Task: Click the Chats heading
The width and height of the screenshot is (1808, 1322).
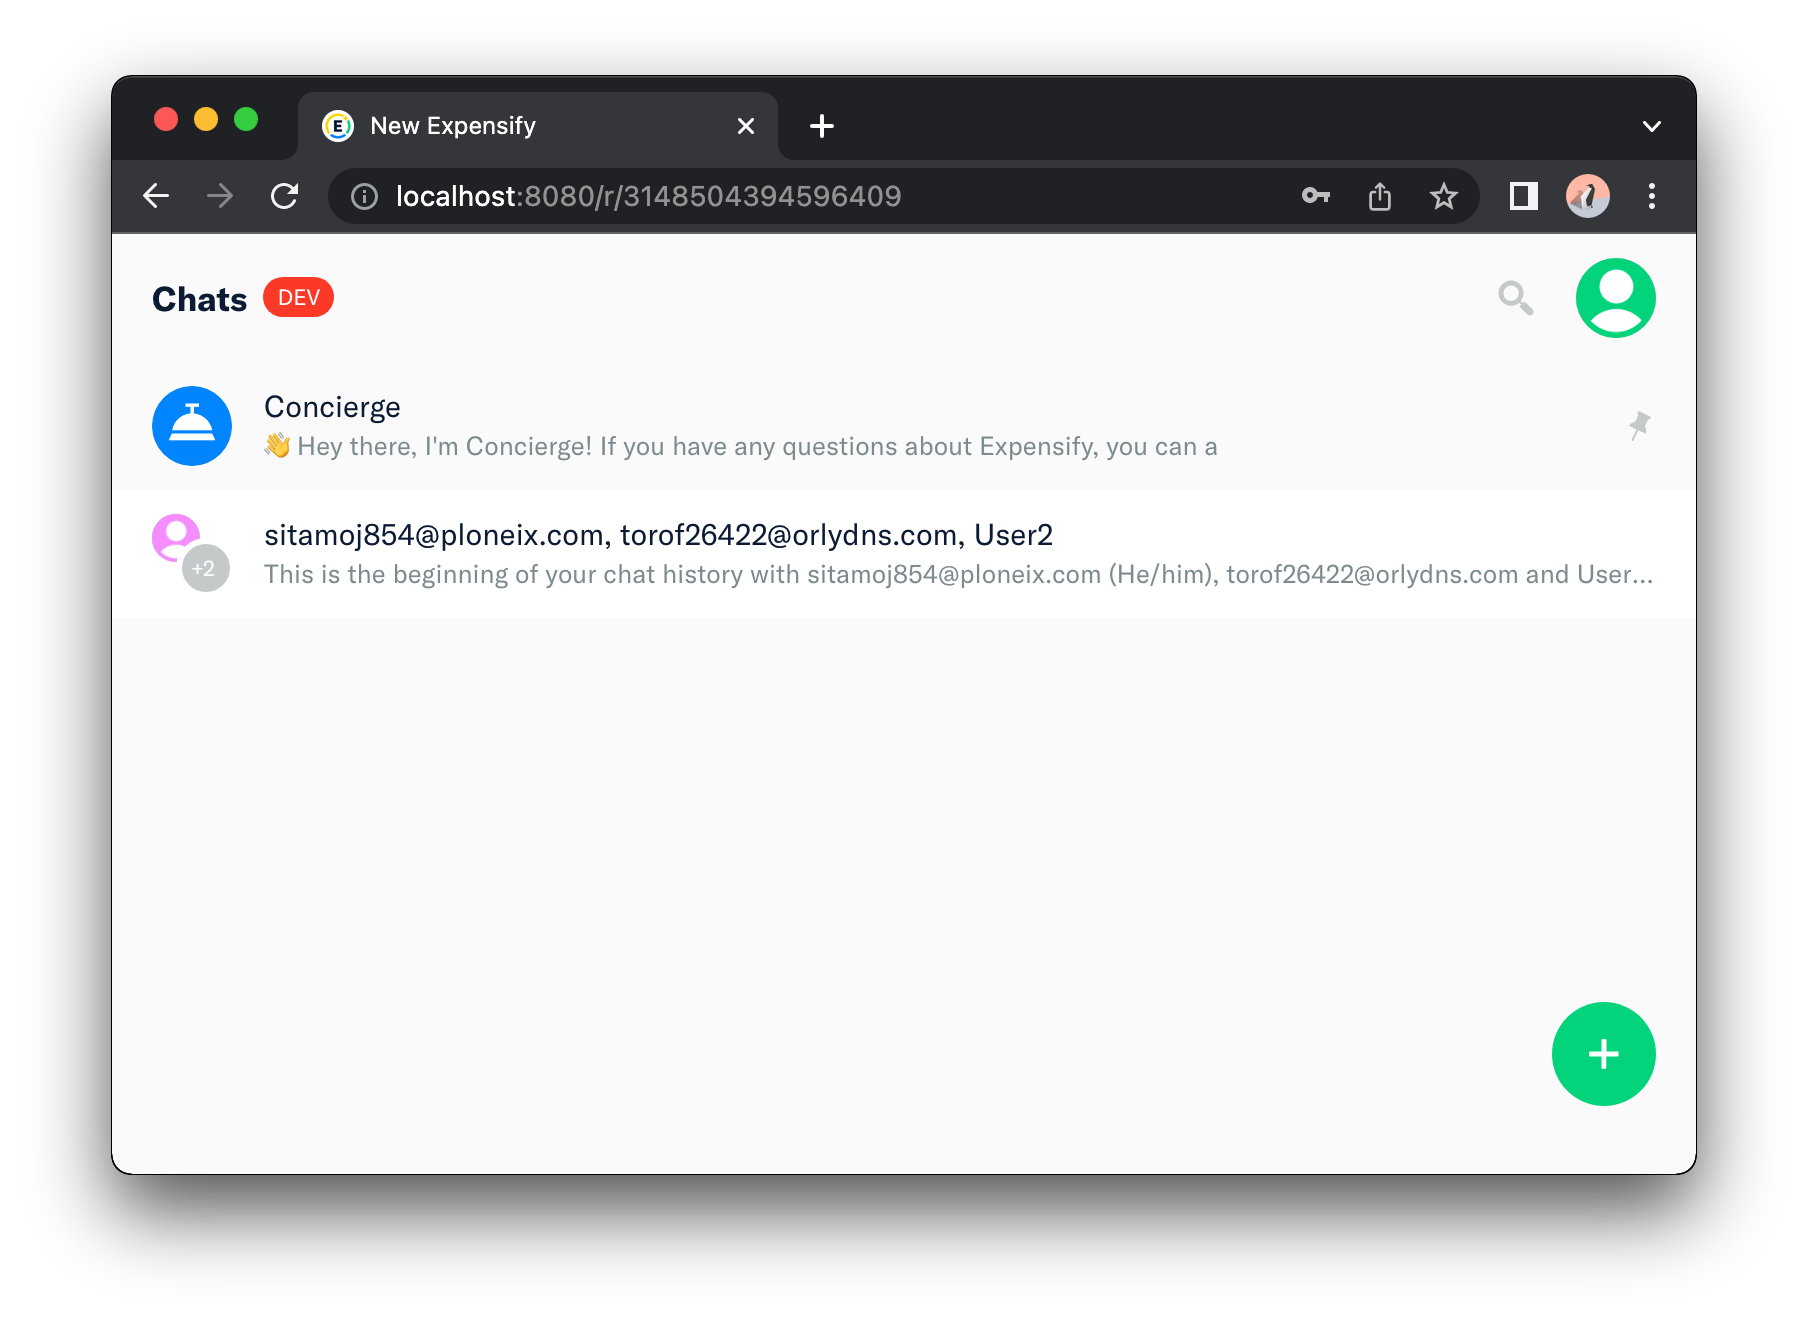Action: (199, 299)
